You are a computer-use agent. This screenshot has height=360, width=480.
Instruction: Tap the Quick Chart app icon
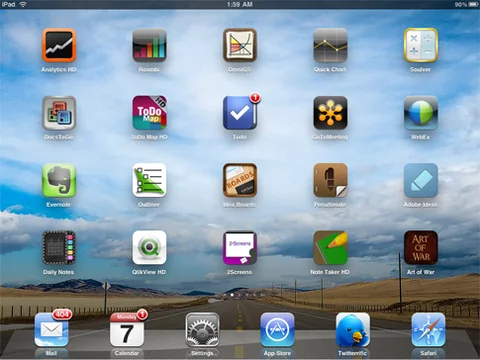330,45
